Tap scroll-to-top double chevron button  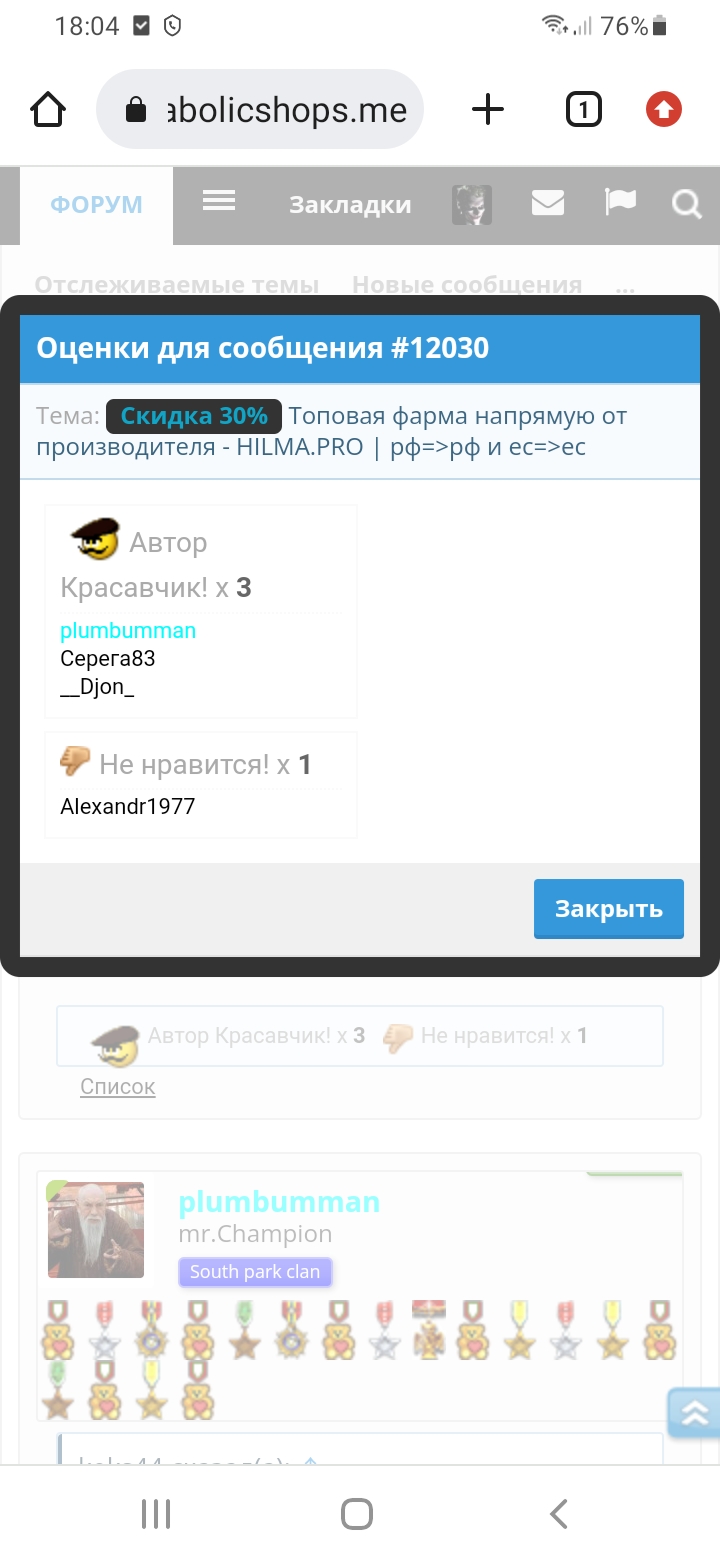[x=694, y=1412]
